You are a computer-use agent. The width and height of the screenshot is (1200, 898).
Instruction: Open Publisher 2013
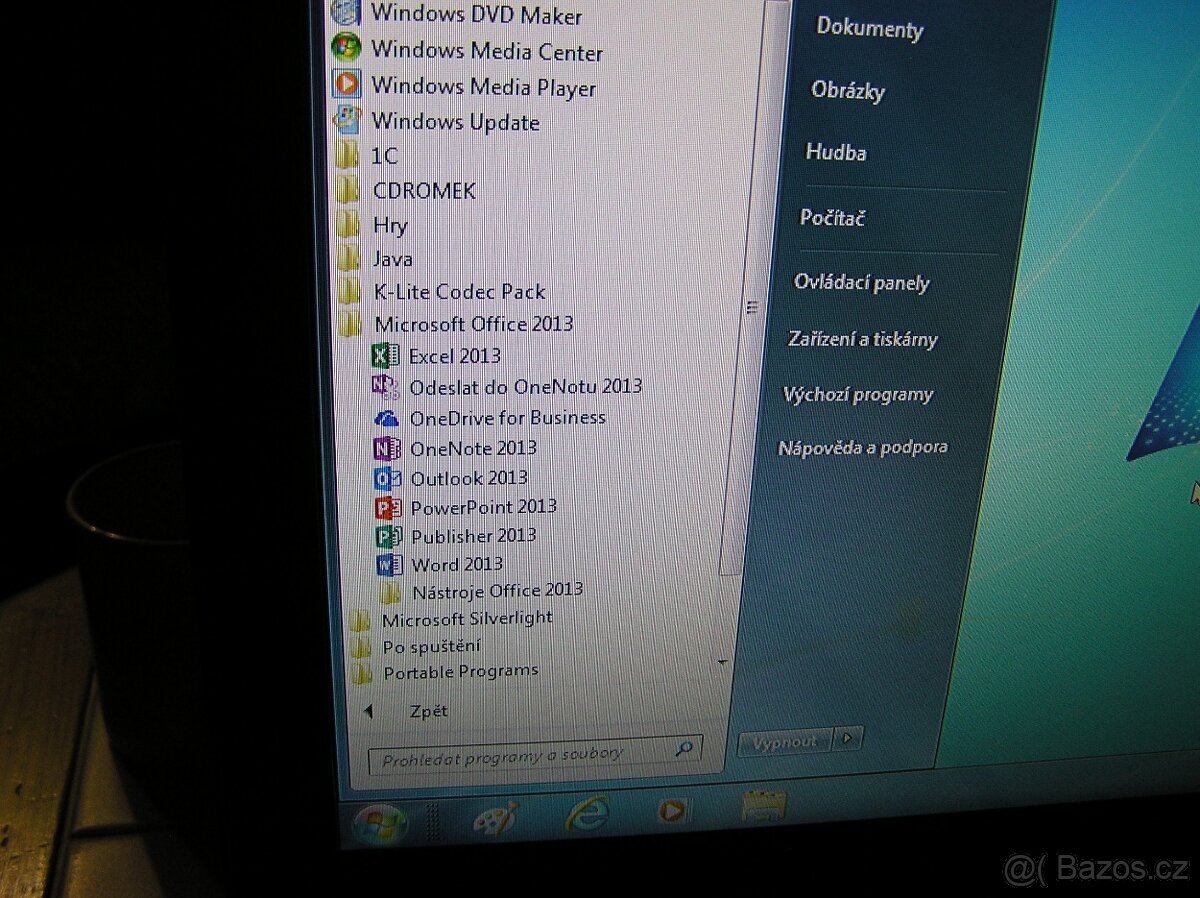473,536
